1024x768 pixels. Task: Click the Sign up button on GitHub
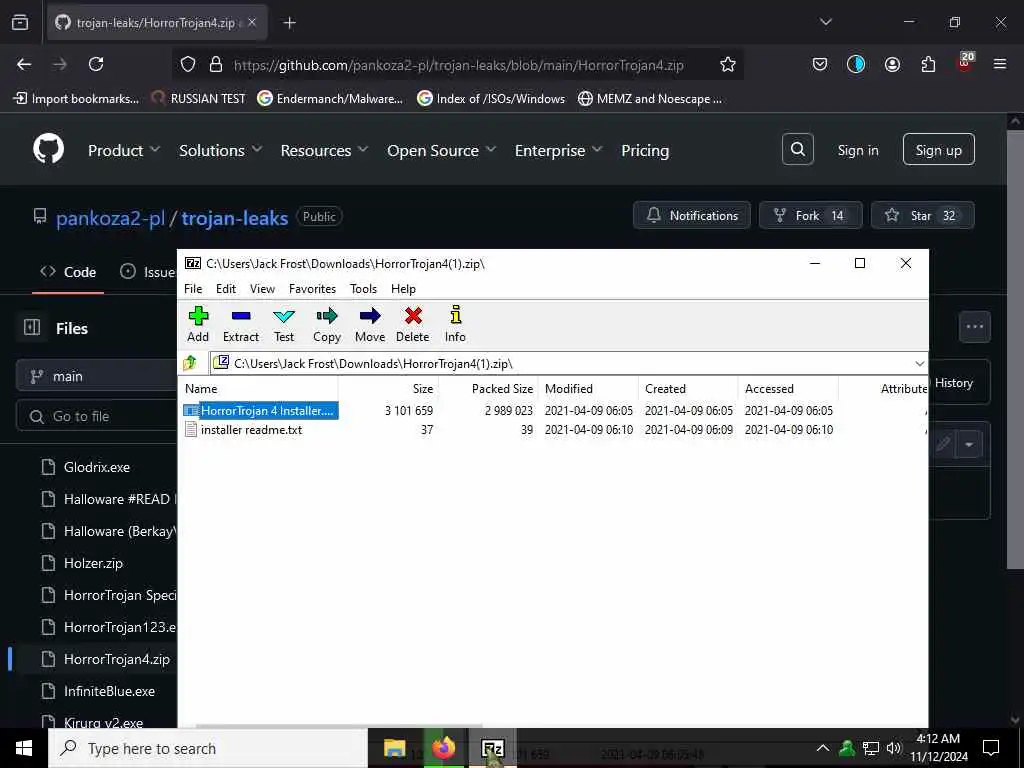tap(938, 150)
